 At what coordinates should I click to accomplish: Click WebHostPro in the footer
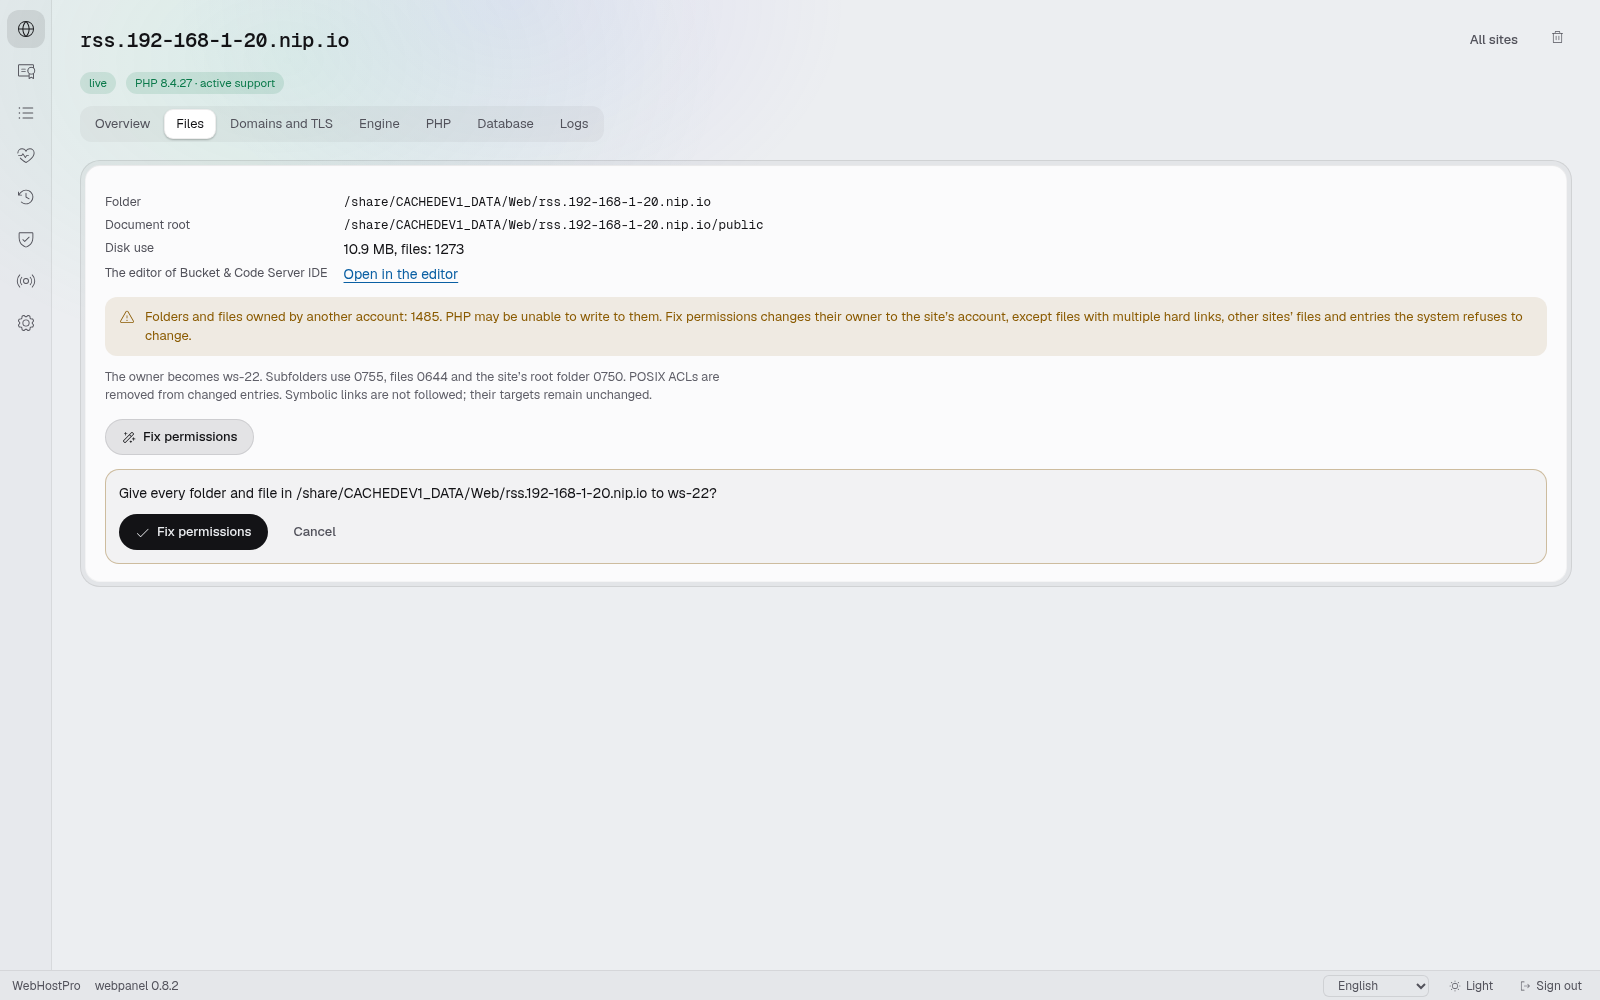pyautogui.click(x=46, y=986)
